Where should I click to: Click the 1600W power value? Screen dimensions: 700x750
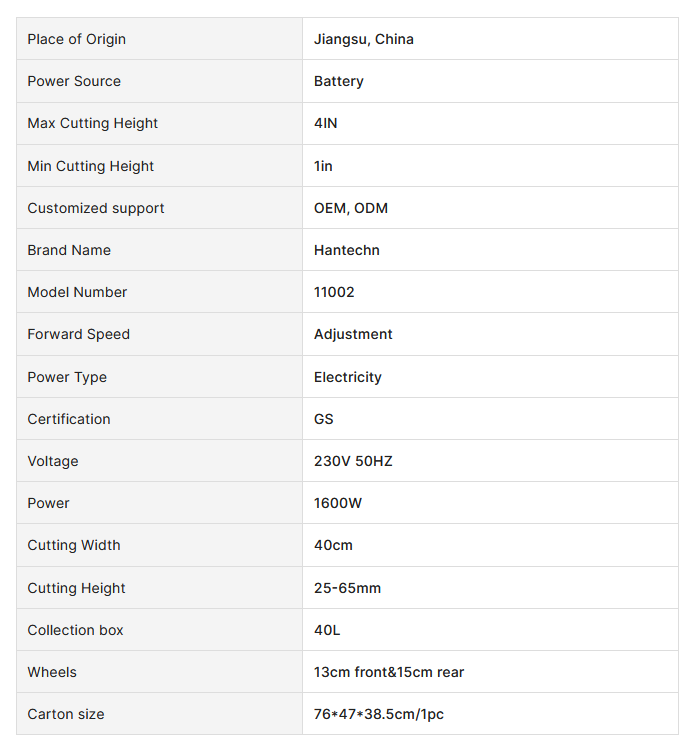point(338,503)
